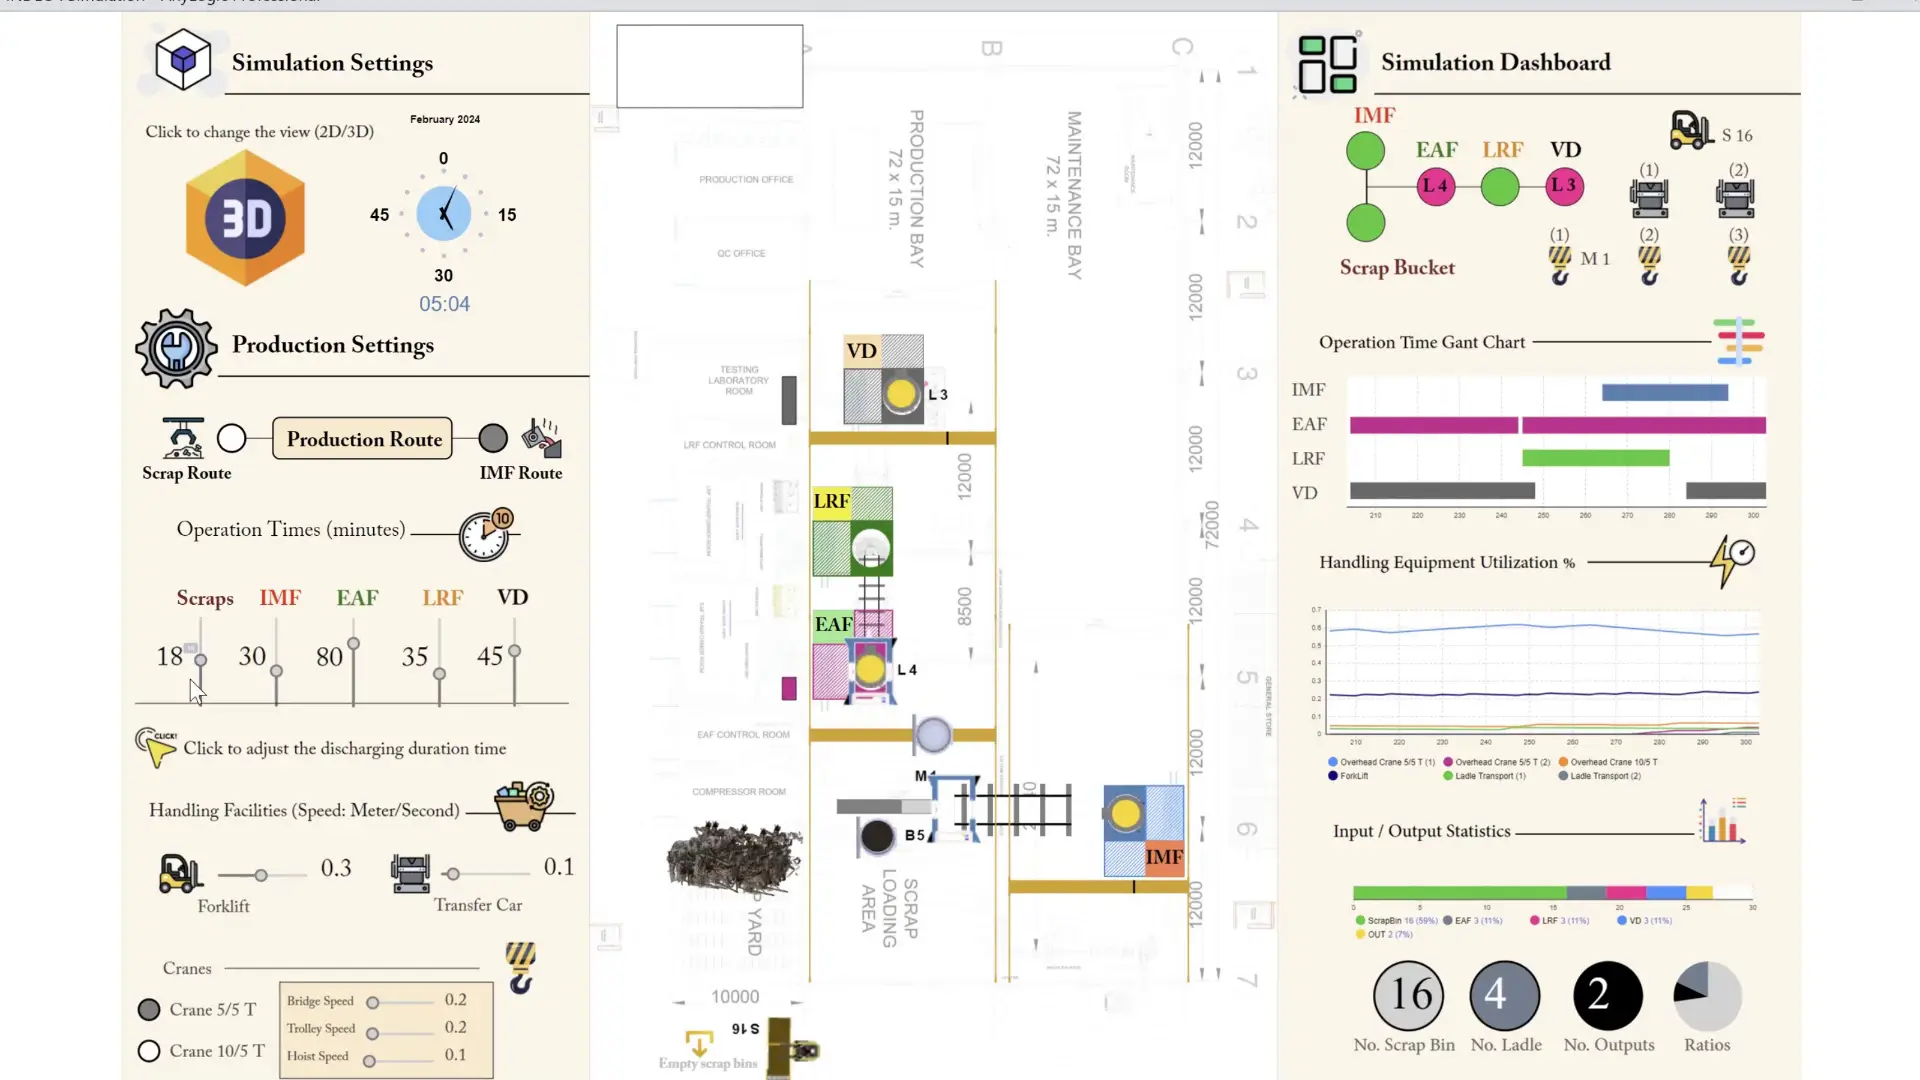The height and width of the screenshot is (1080, 1920).
Task: Click the analog simulation clock face
Action: (x=444, y=213)
